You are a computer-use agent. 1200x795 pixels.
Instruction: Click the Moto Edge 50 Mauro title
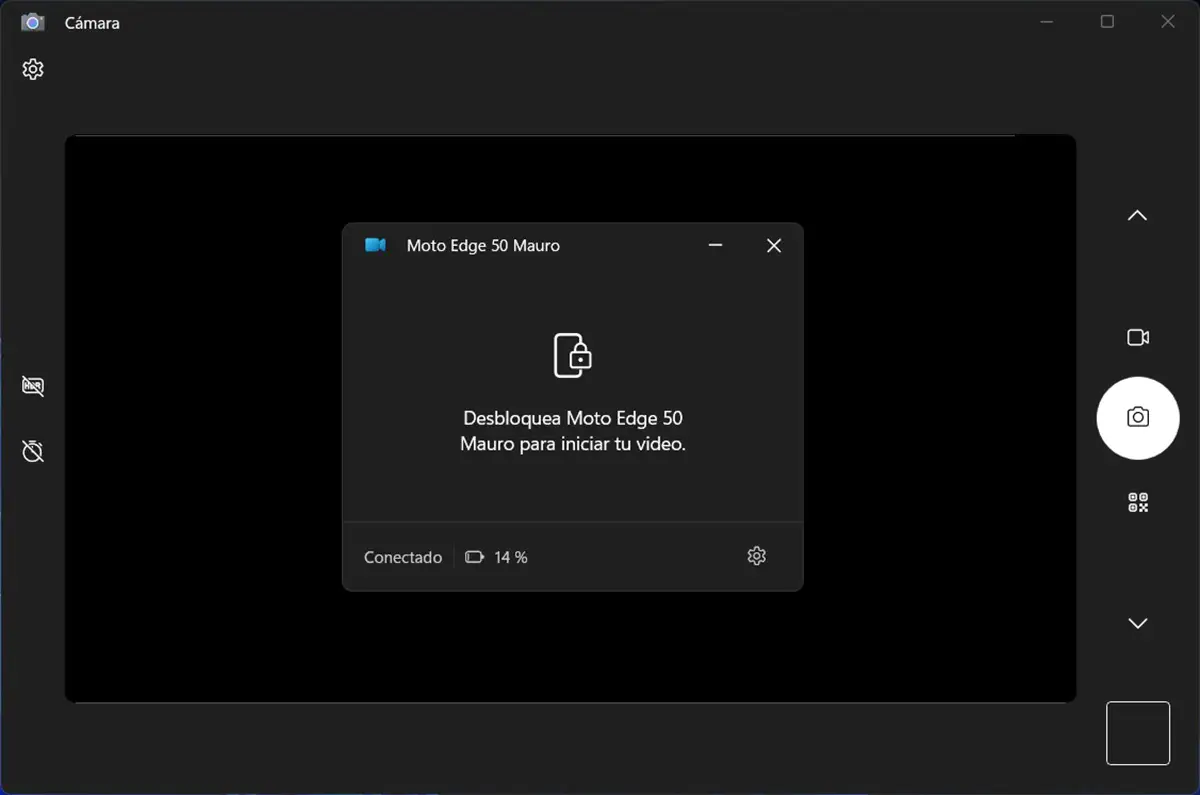(x=483, y=246)
